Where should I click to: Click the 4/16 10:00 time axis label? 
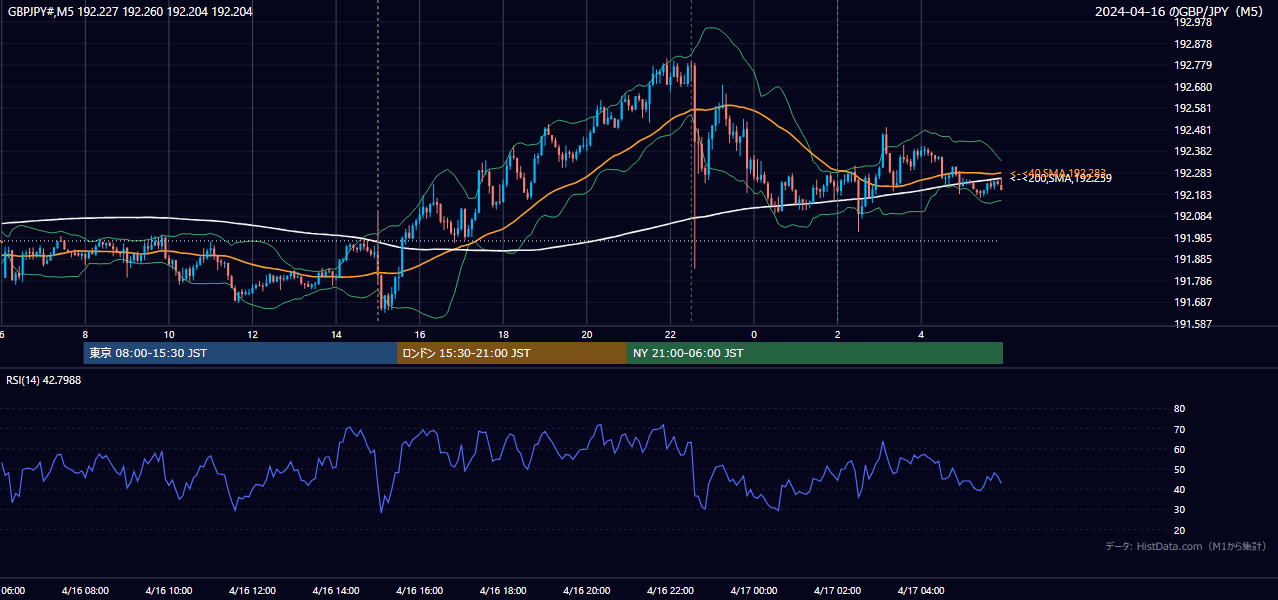[x=168, y=590]
